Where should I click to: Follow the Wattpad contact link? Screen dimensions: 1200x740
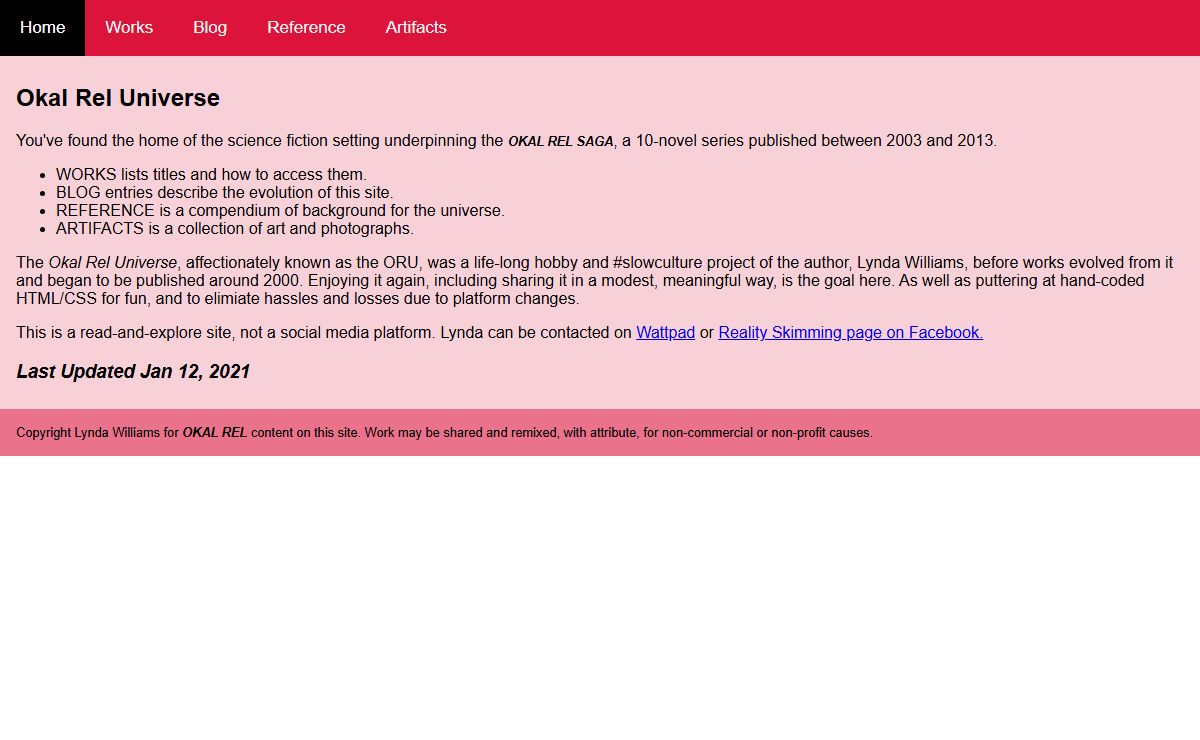point(665,332)
